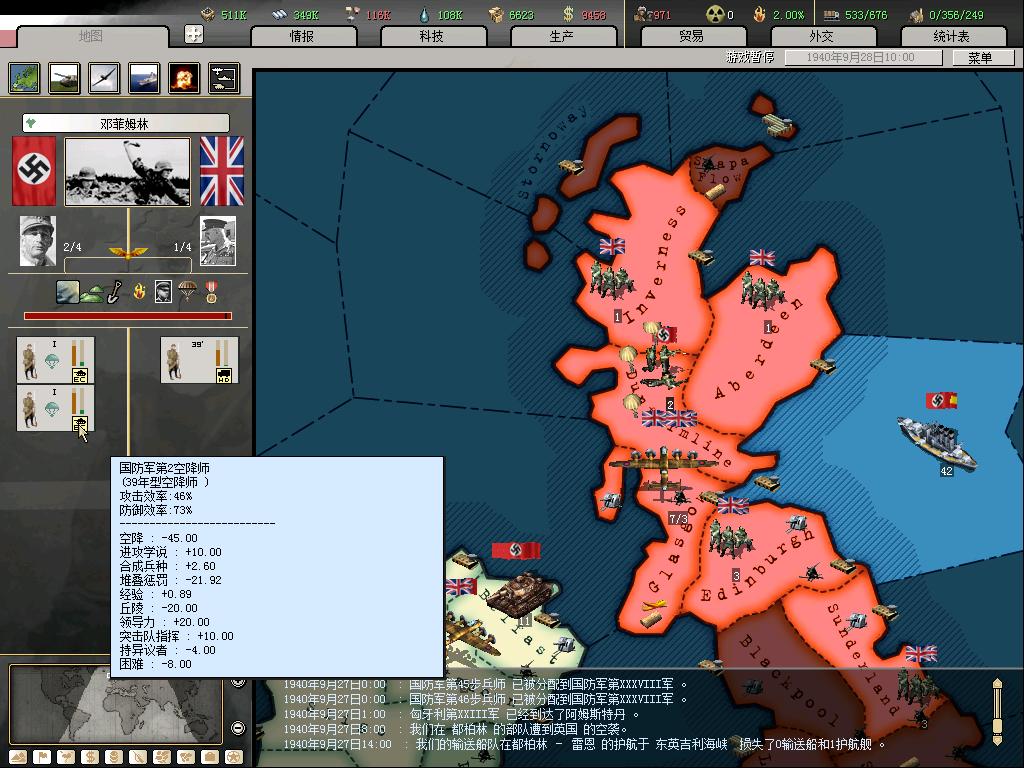Click the red battle progress bar

point(127,316)
